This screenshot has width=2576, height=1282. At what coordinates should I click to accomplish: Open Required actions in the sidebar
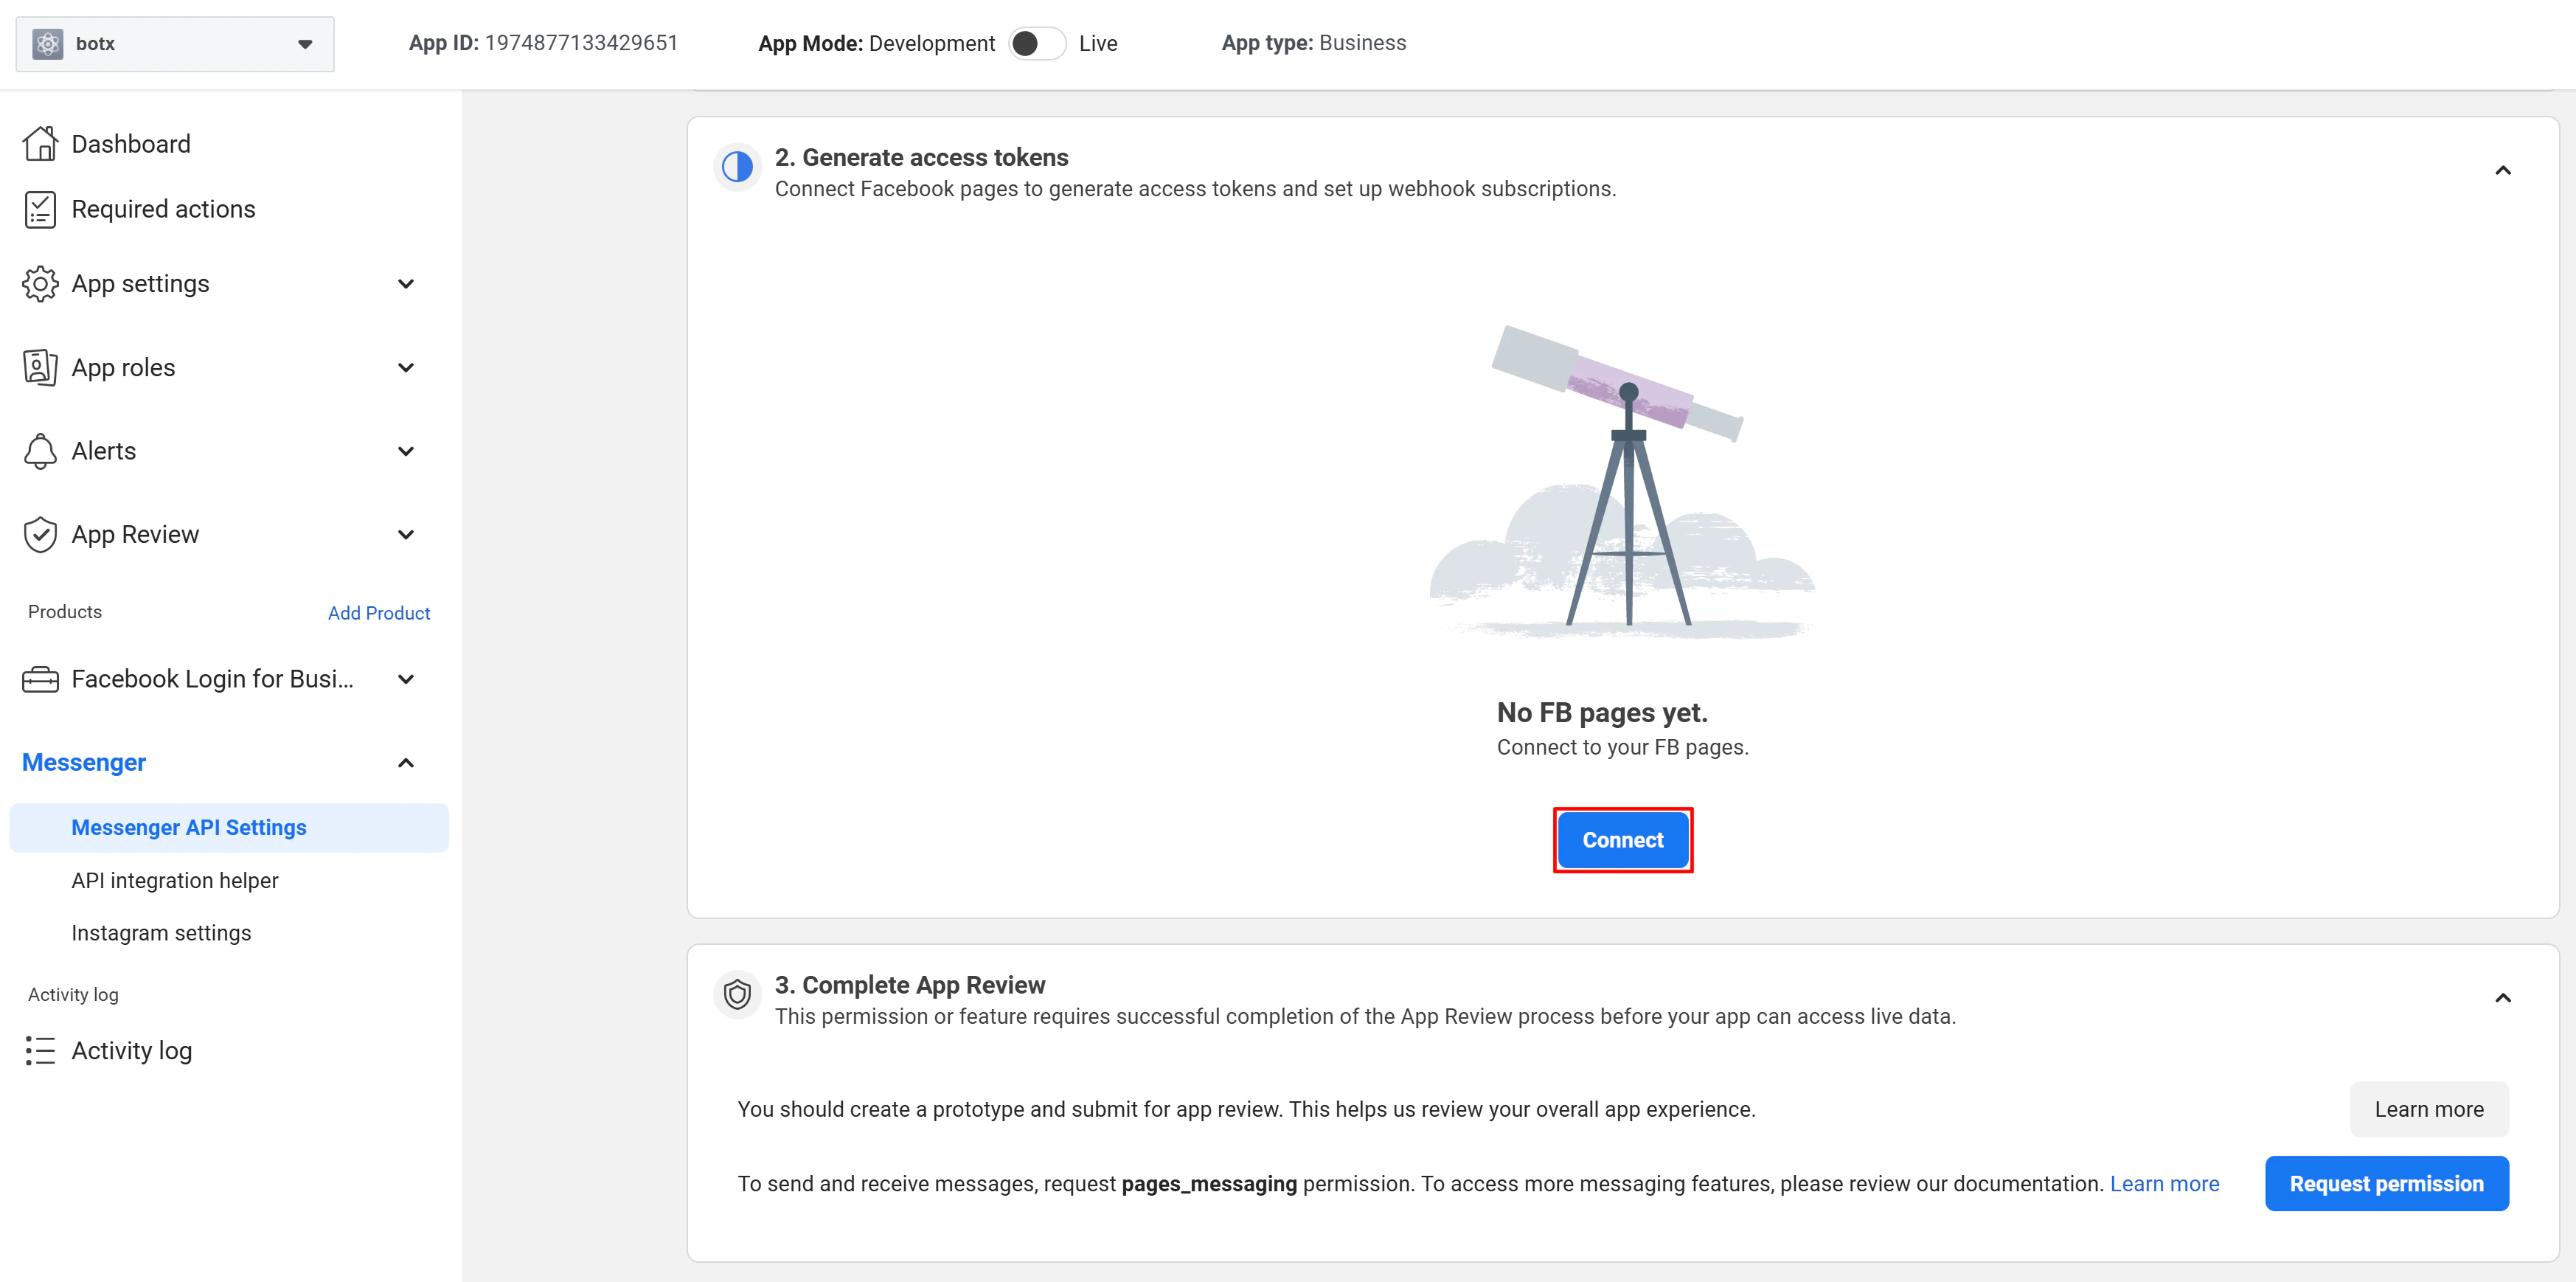coord(163,209)
